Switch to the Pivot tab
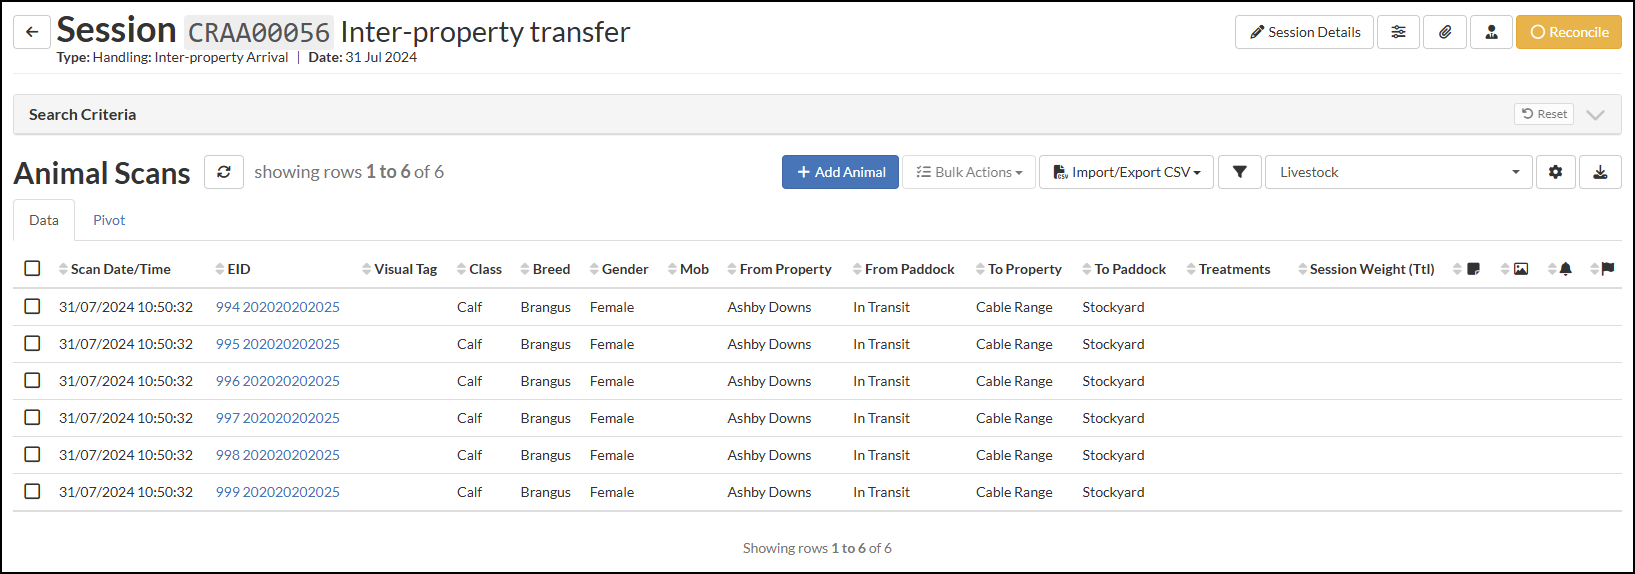Screen dimensions: 1635x574 point(109,220)
